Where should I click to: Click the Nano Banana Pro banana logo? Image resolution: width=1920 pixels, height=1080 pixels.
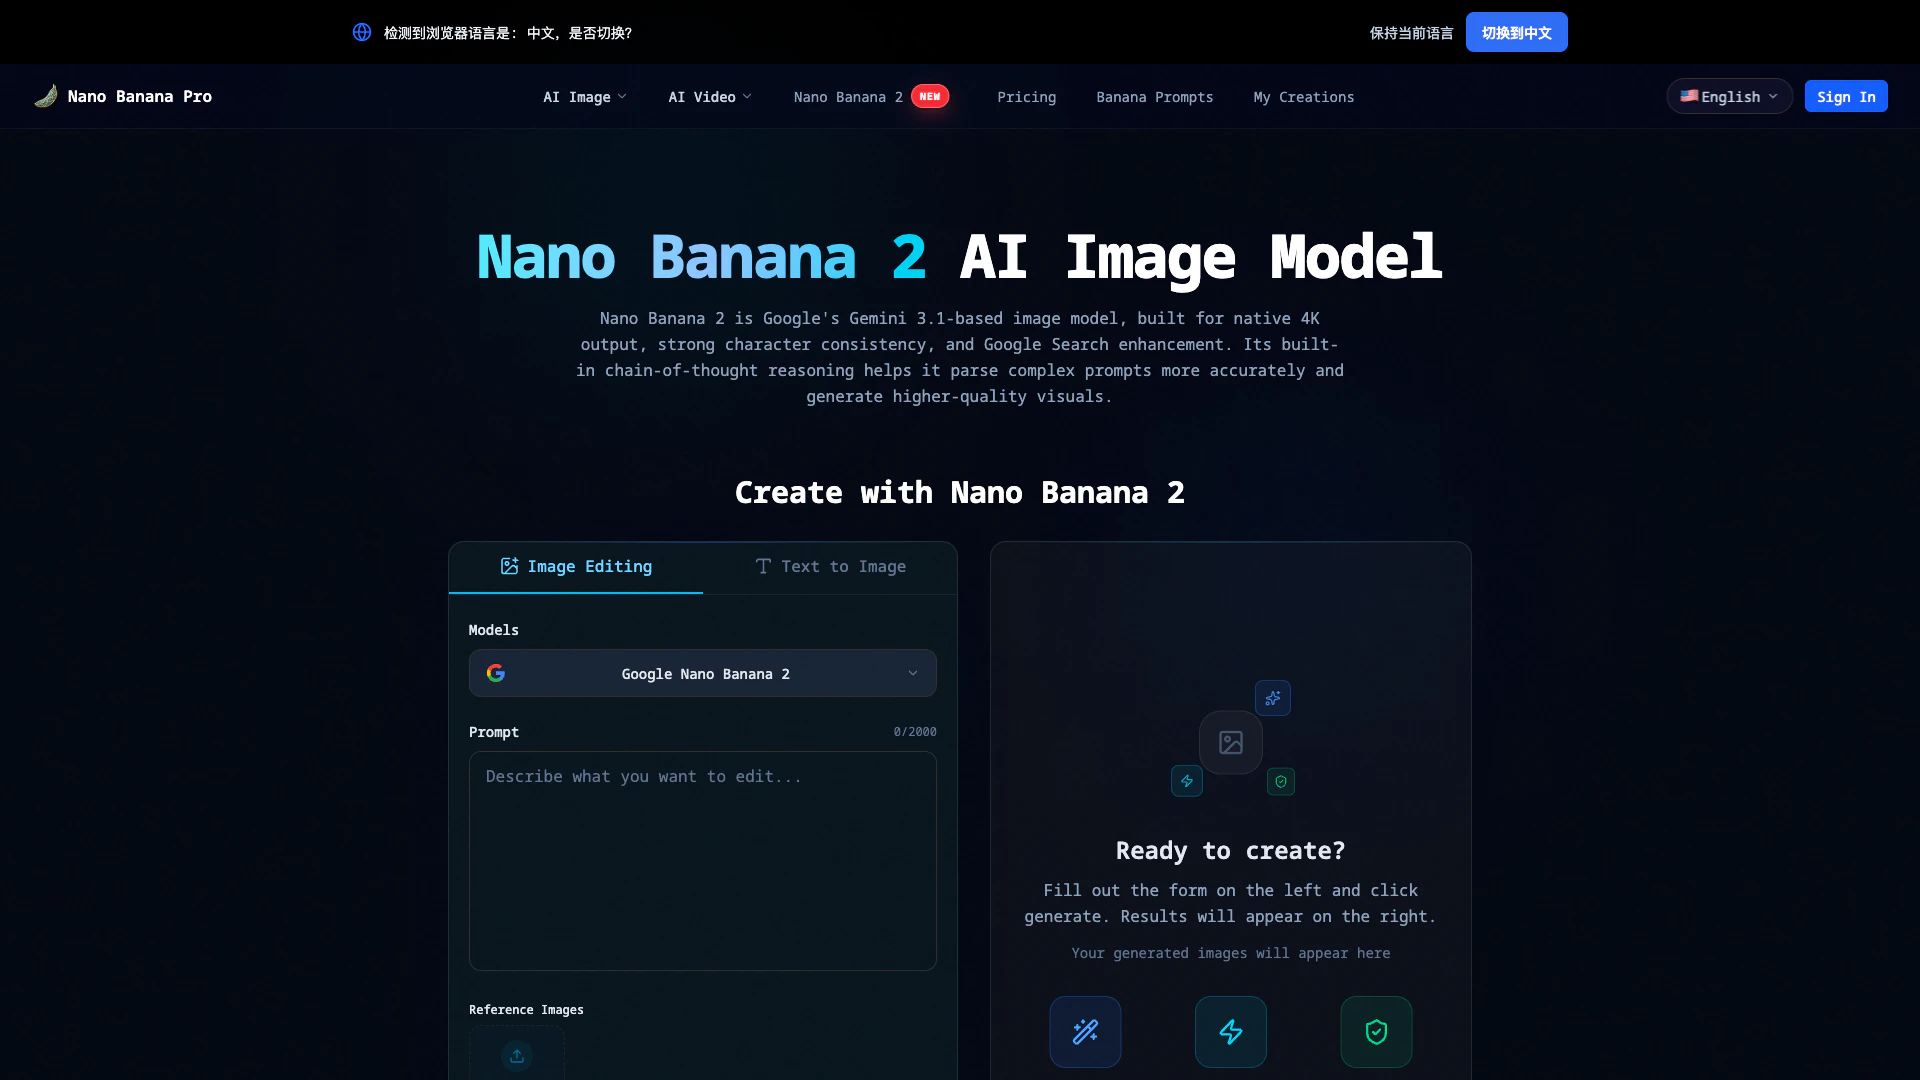pos(46,96)
